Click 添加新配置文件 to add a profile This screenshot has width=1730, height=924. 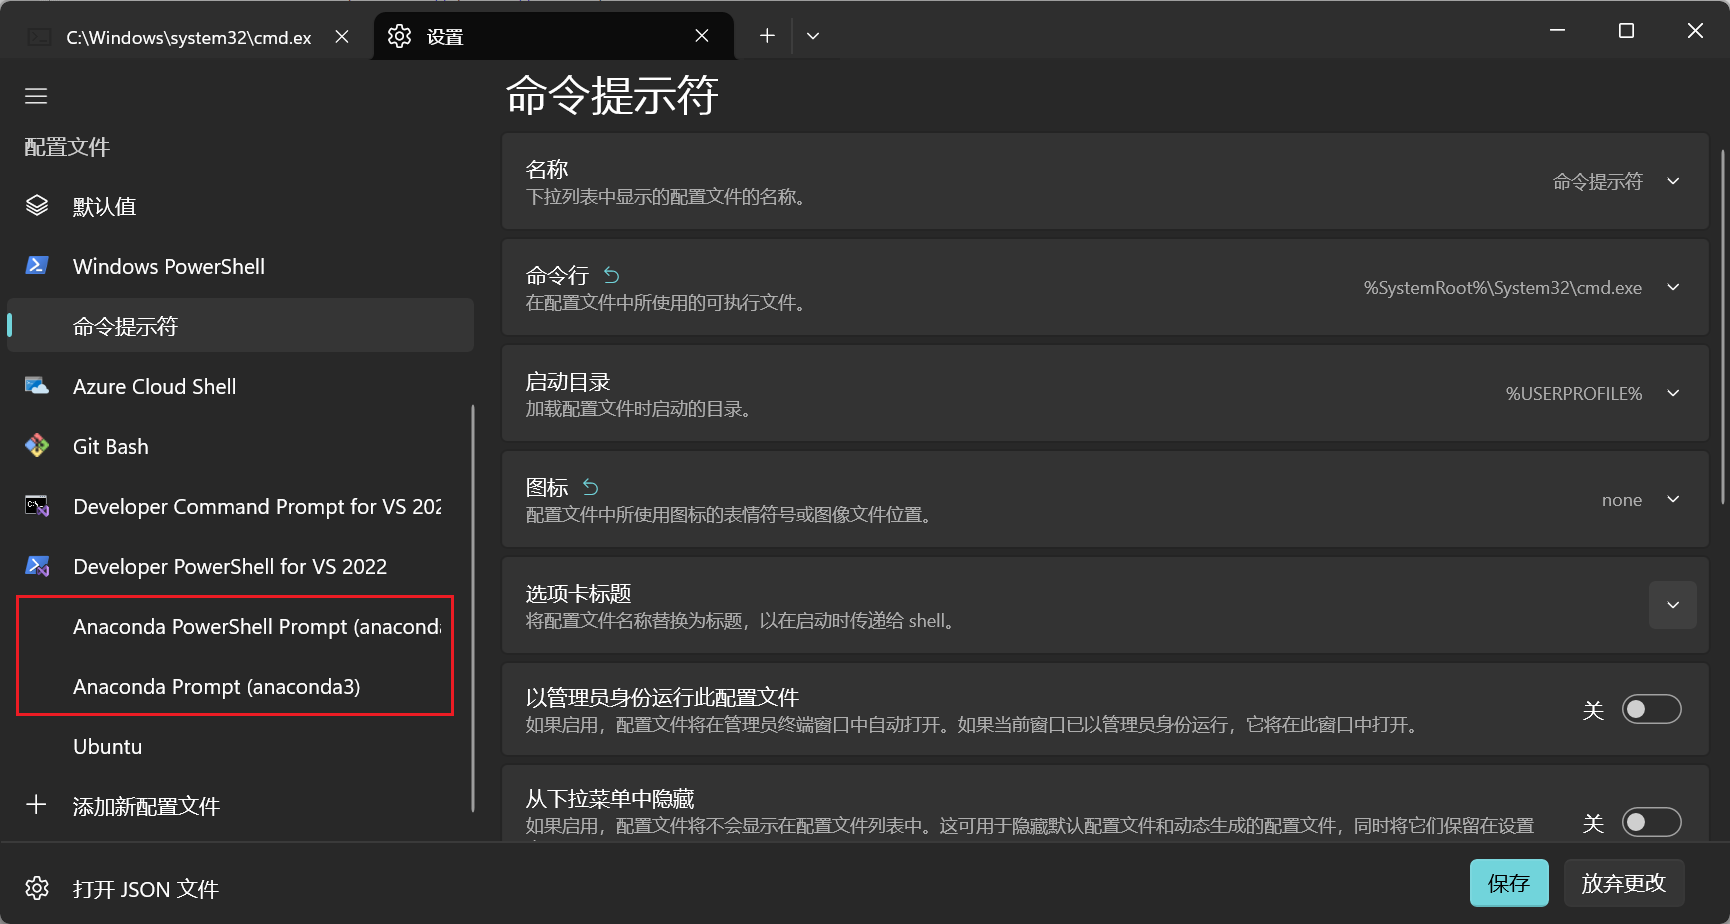[x=240, y=806]
